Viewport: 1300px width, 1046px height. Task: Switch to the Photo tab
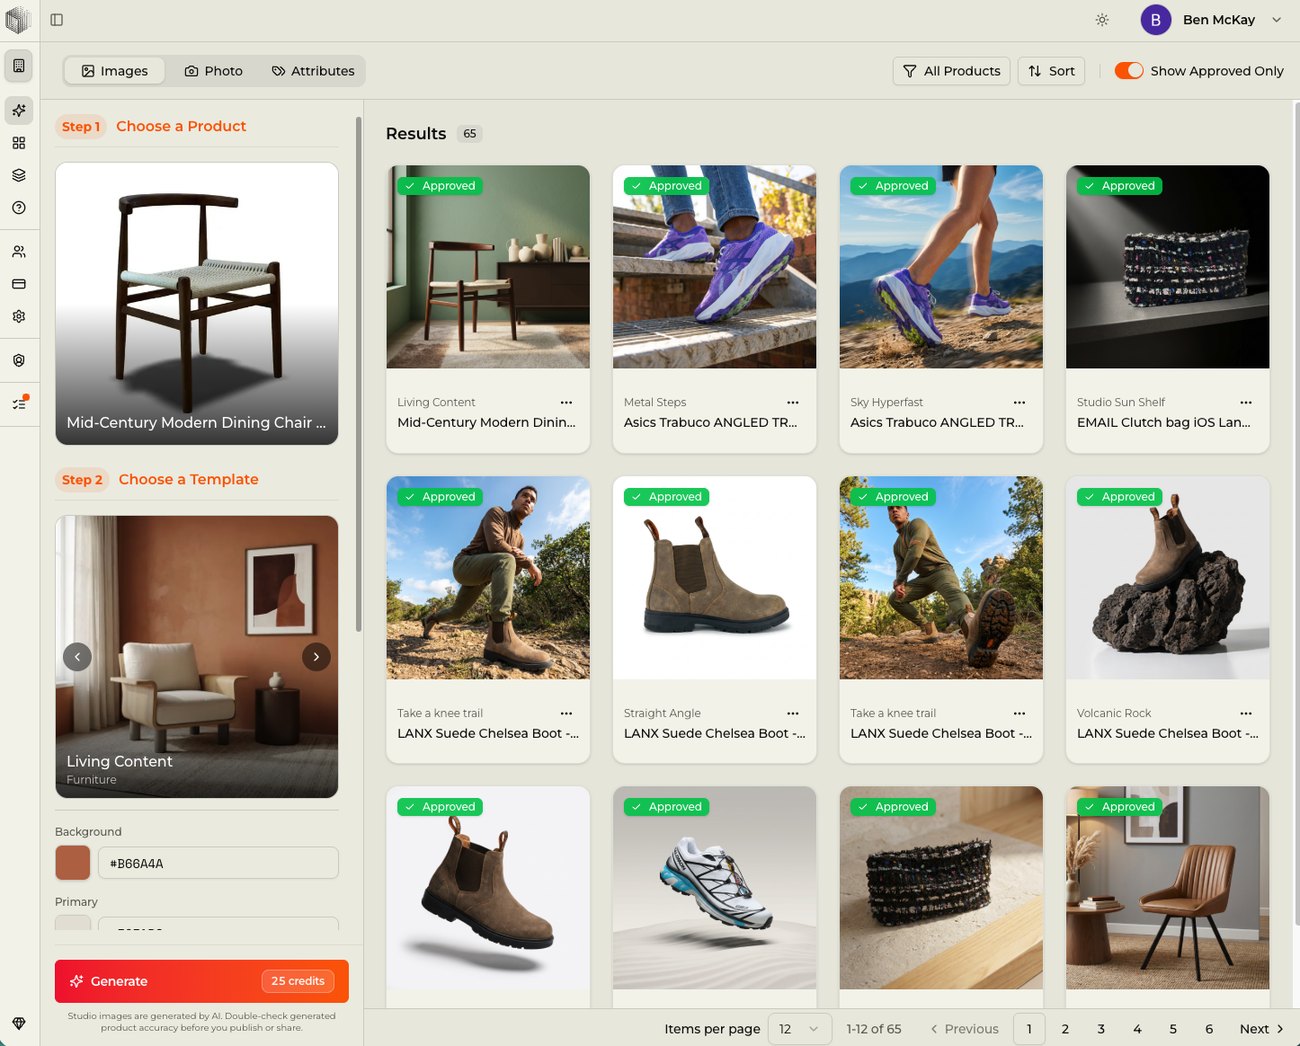(214, 71)
